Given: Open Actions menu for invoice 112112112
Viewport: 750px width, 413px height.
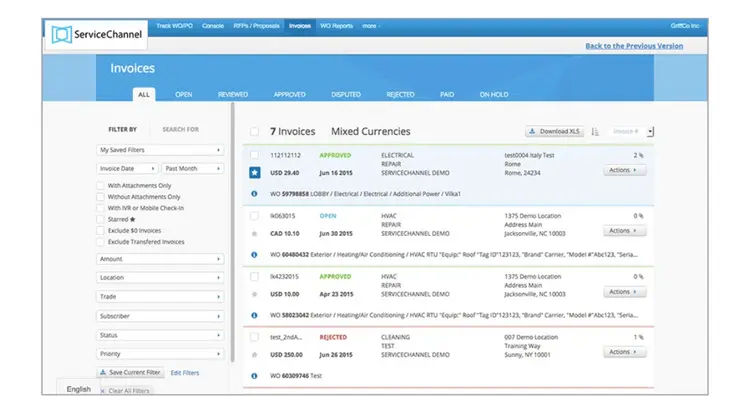Looking at the screenshot, I should [x=624, y=170].
